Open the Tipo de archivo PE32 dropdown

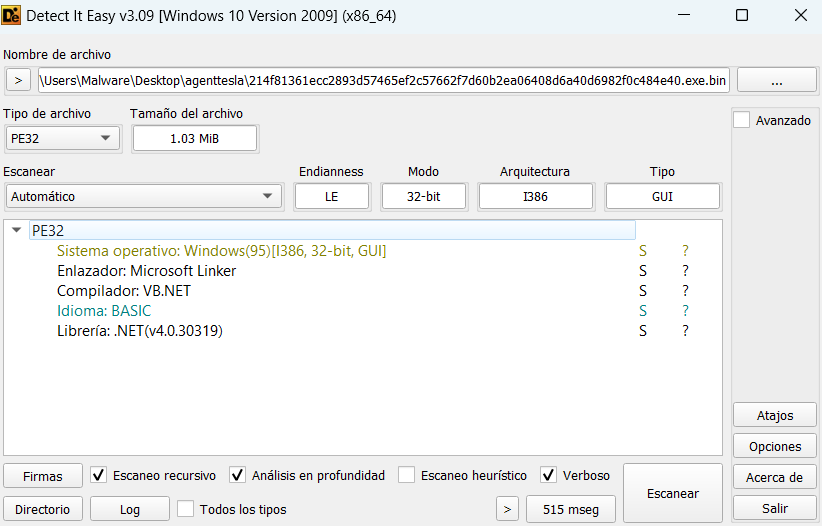coord(62,138)
